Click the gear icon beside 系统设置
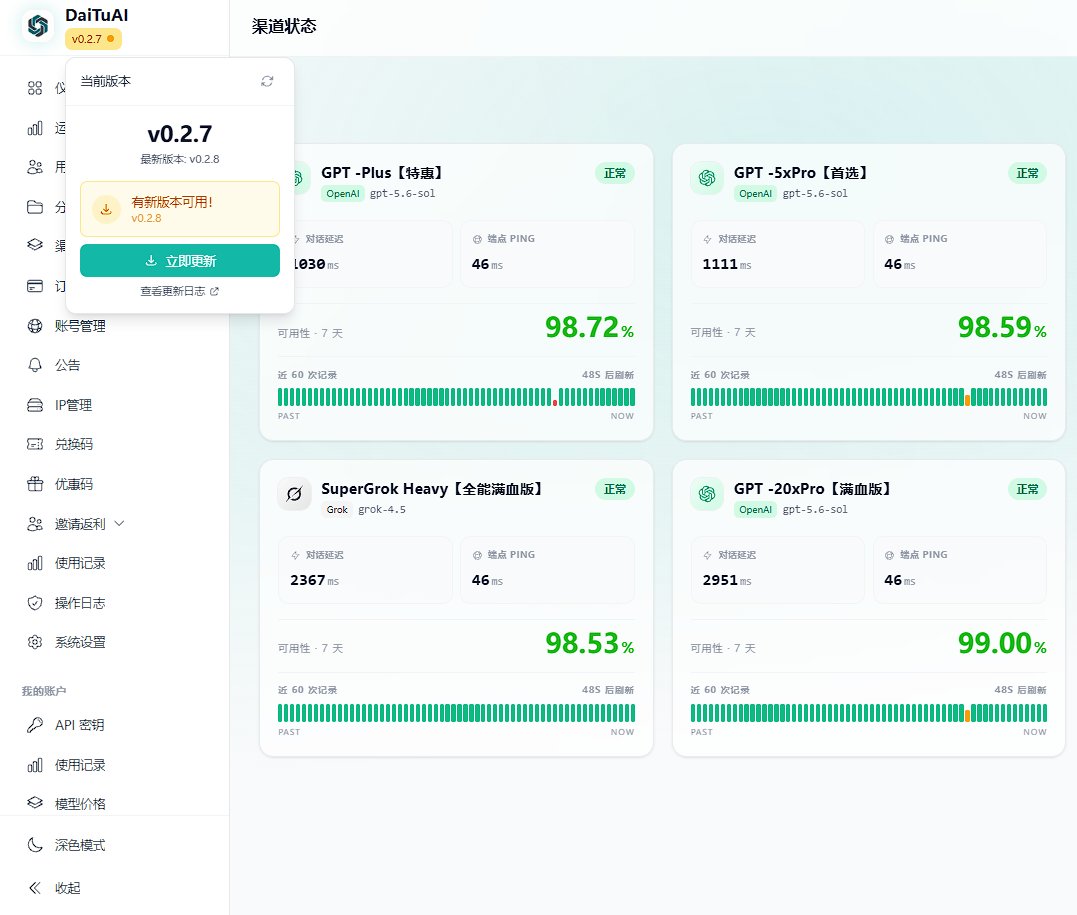Image resolution: width=1077 pixels, height=915 pixels. tap(35, 642)
